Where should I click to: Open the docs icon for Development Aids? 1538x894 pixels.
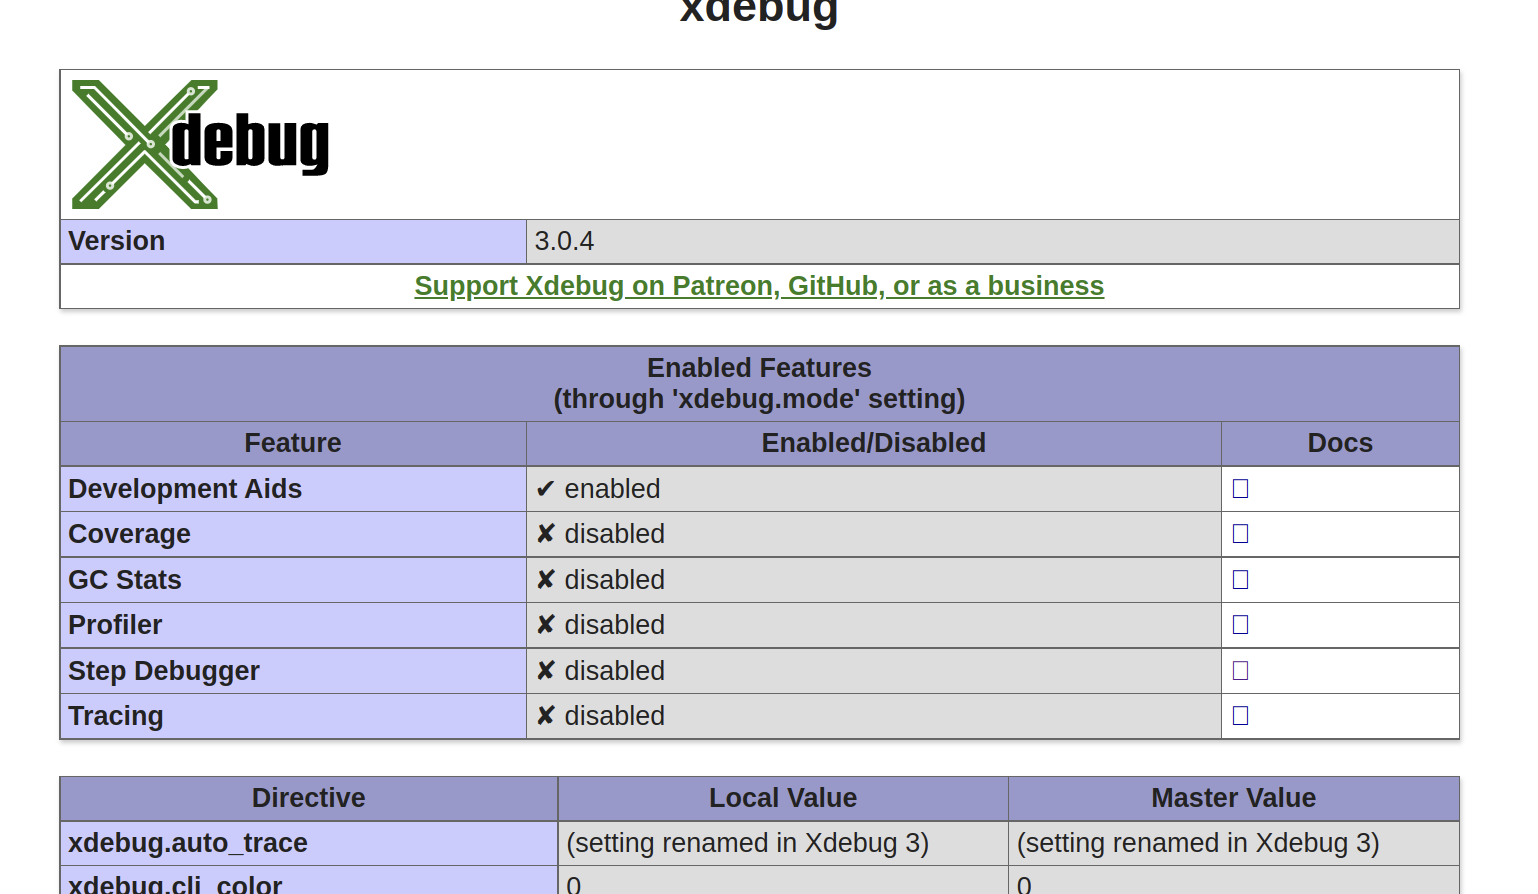tap(1240, 489)
